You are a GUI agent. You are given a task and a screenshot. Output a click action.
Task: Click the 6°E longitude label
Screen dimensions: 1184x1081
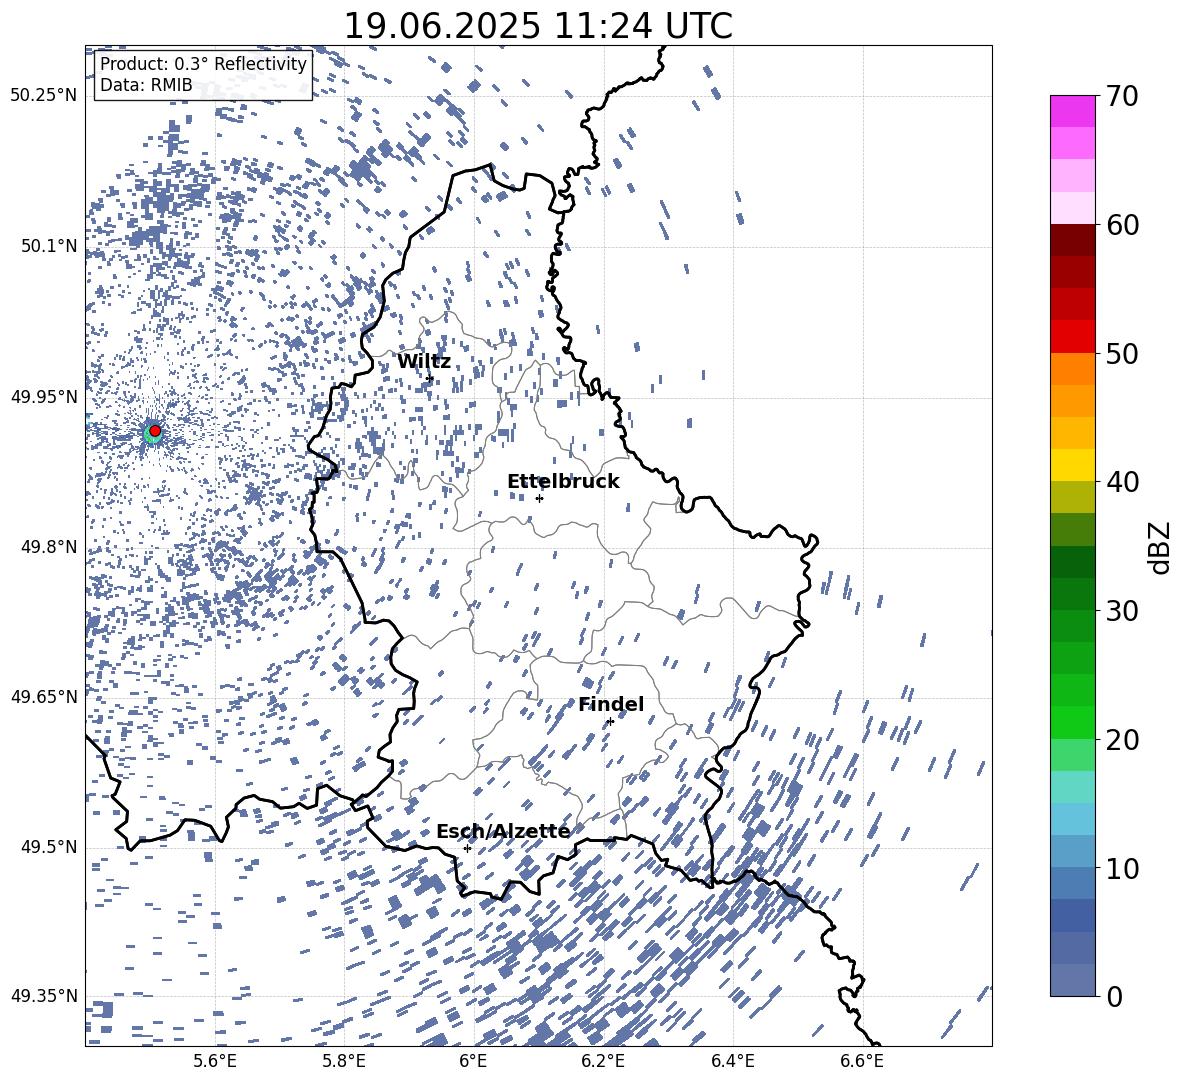[473, 1061]
